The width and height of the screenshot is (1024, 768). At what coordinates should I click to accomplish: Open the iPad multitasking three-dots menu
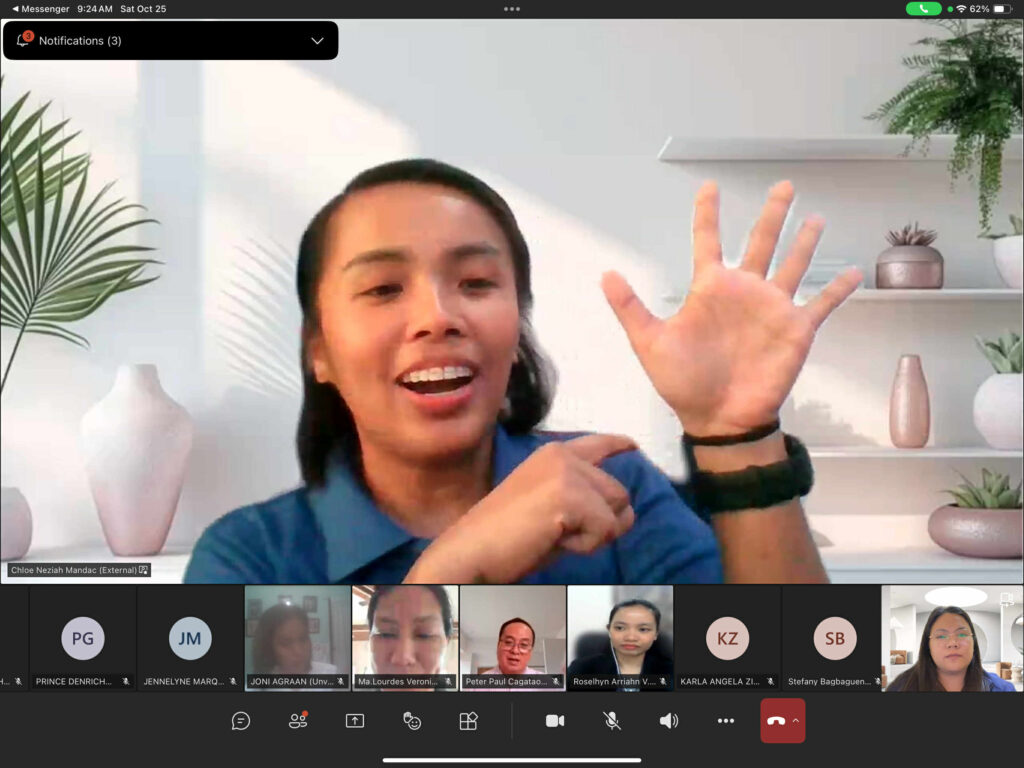pos(512,9)
